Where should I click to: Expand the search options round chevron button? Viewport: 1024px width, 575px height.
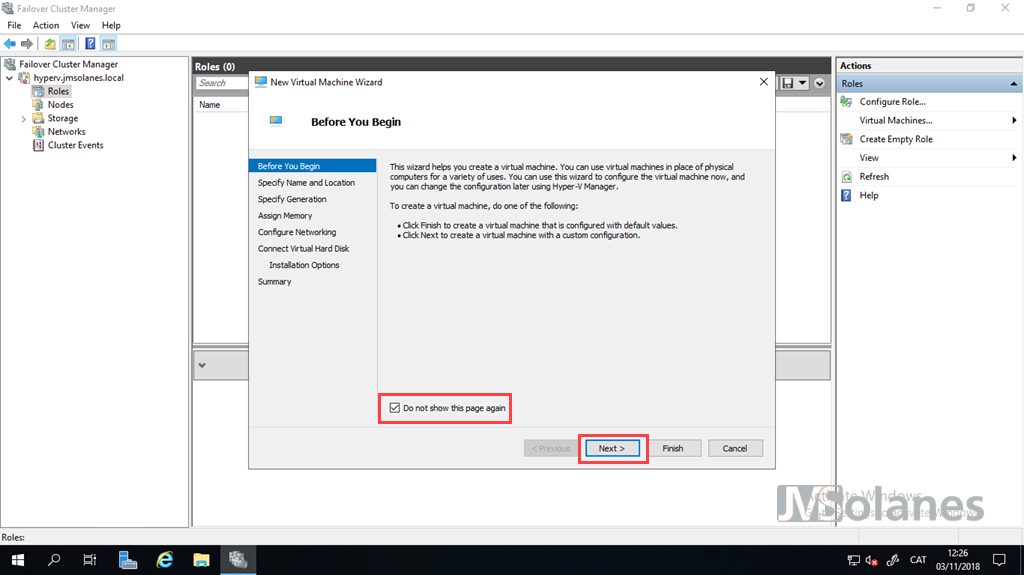pos(820,83)
